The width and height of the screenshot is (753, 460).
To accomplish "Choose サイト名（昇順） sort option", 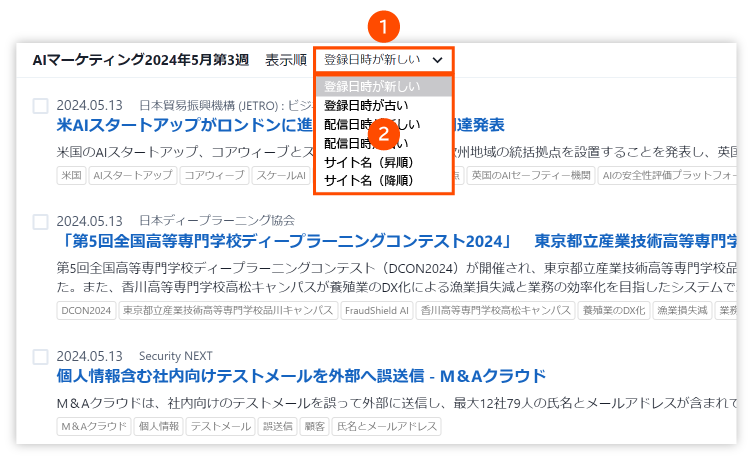I will [384, 162].
